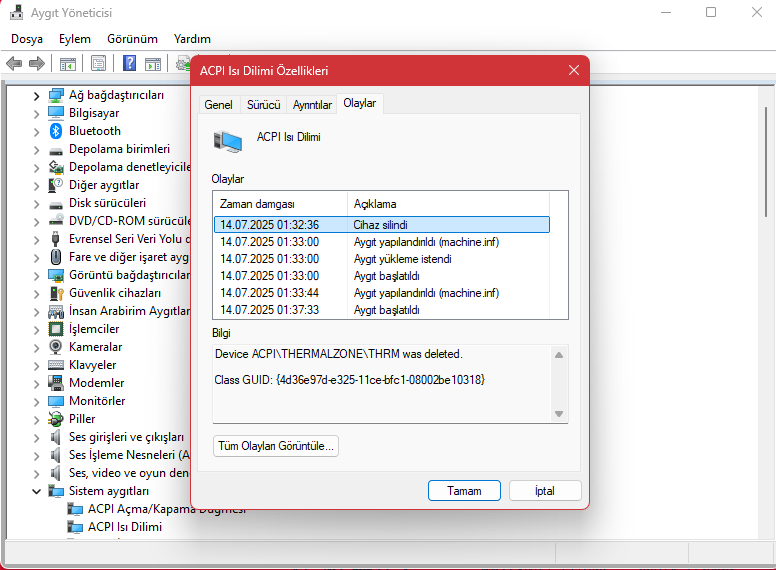Screen dimensions: 776x570
Task: Select the Olaylar tab
Action: (x=360, y=103)
